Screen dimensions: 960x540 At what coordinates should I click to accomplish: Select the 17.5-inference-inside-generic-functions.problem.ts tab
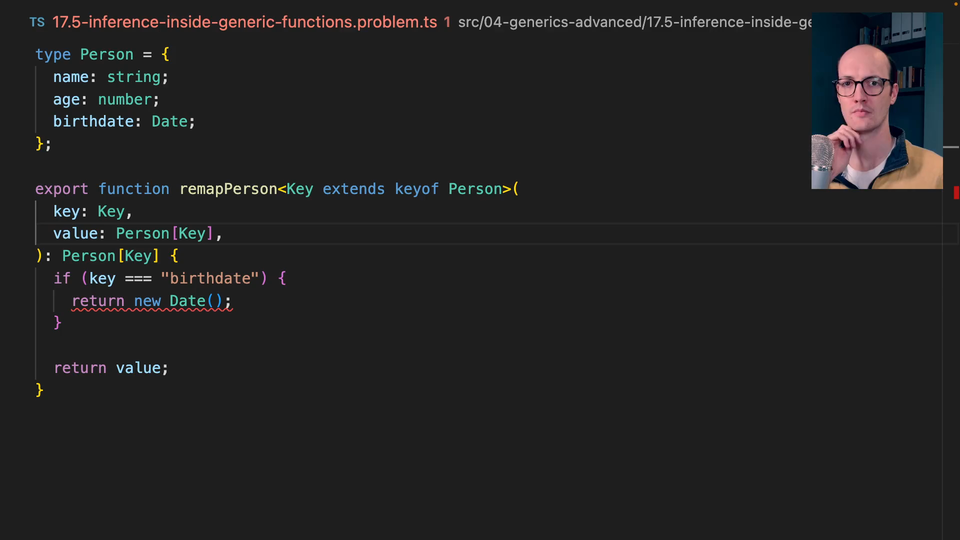245,21
